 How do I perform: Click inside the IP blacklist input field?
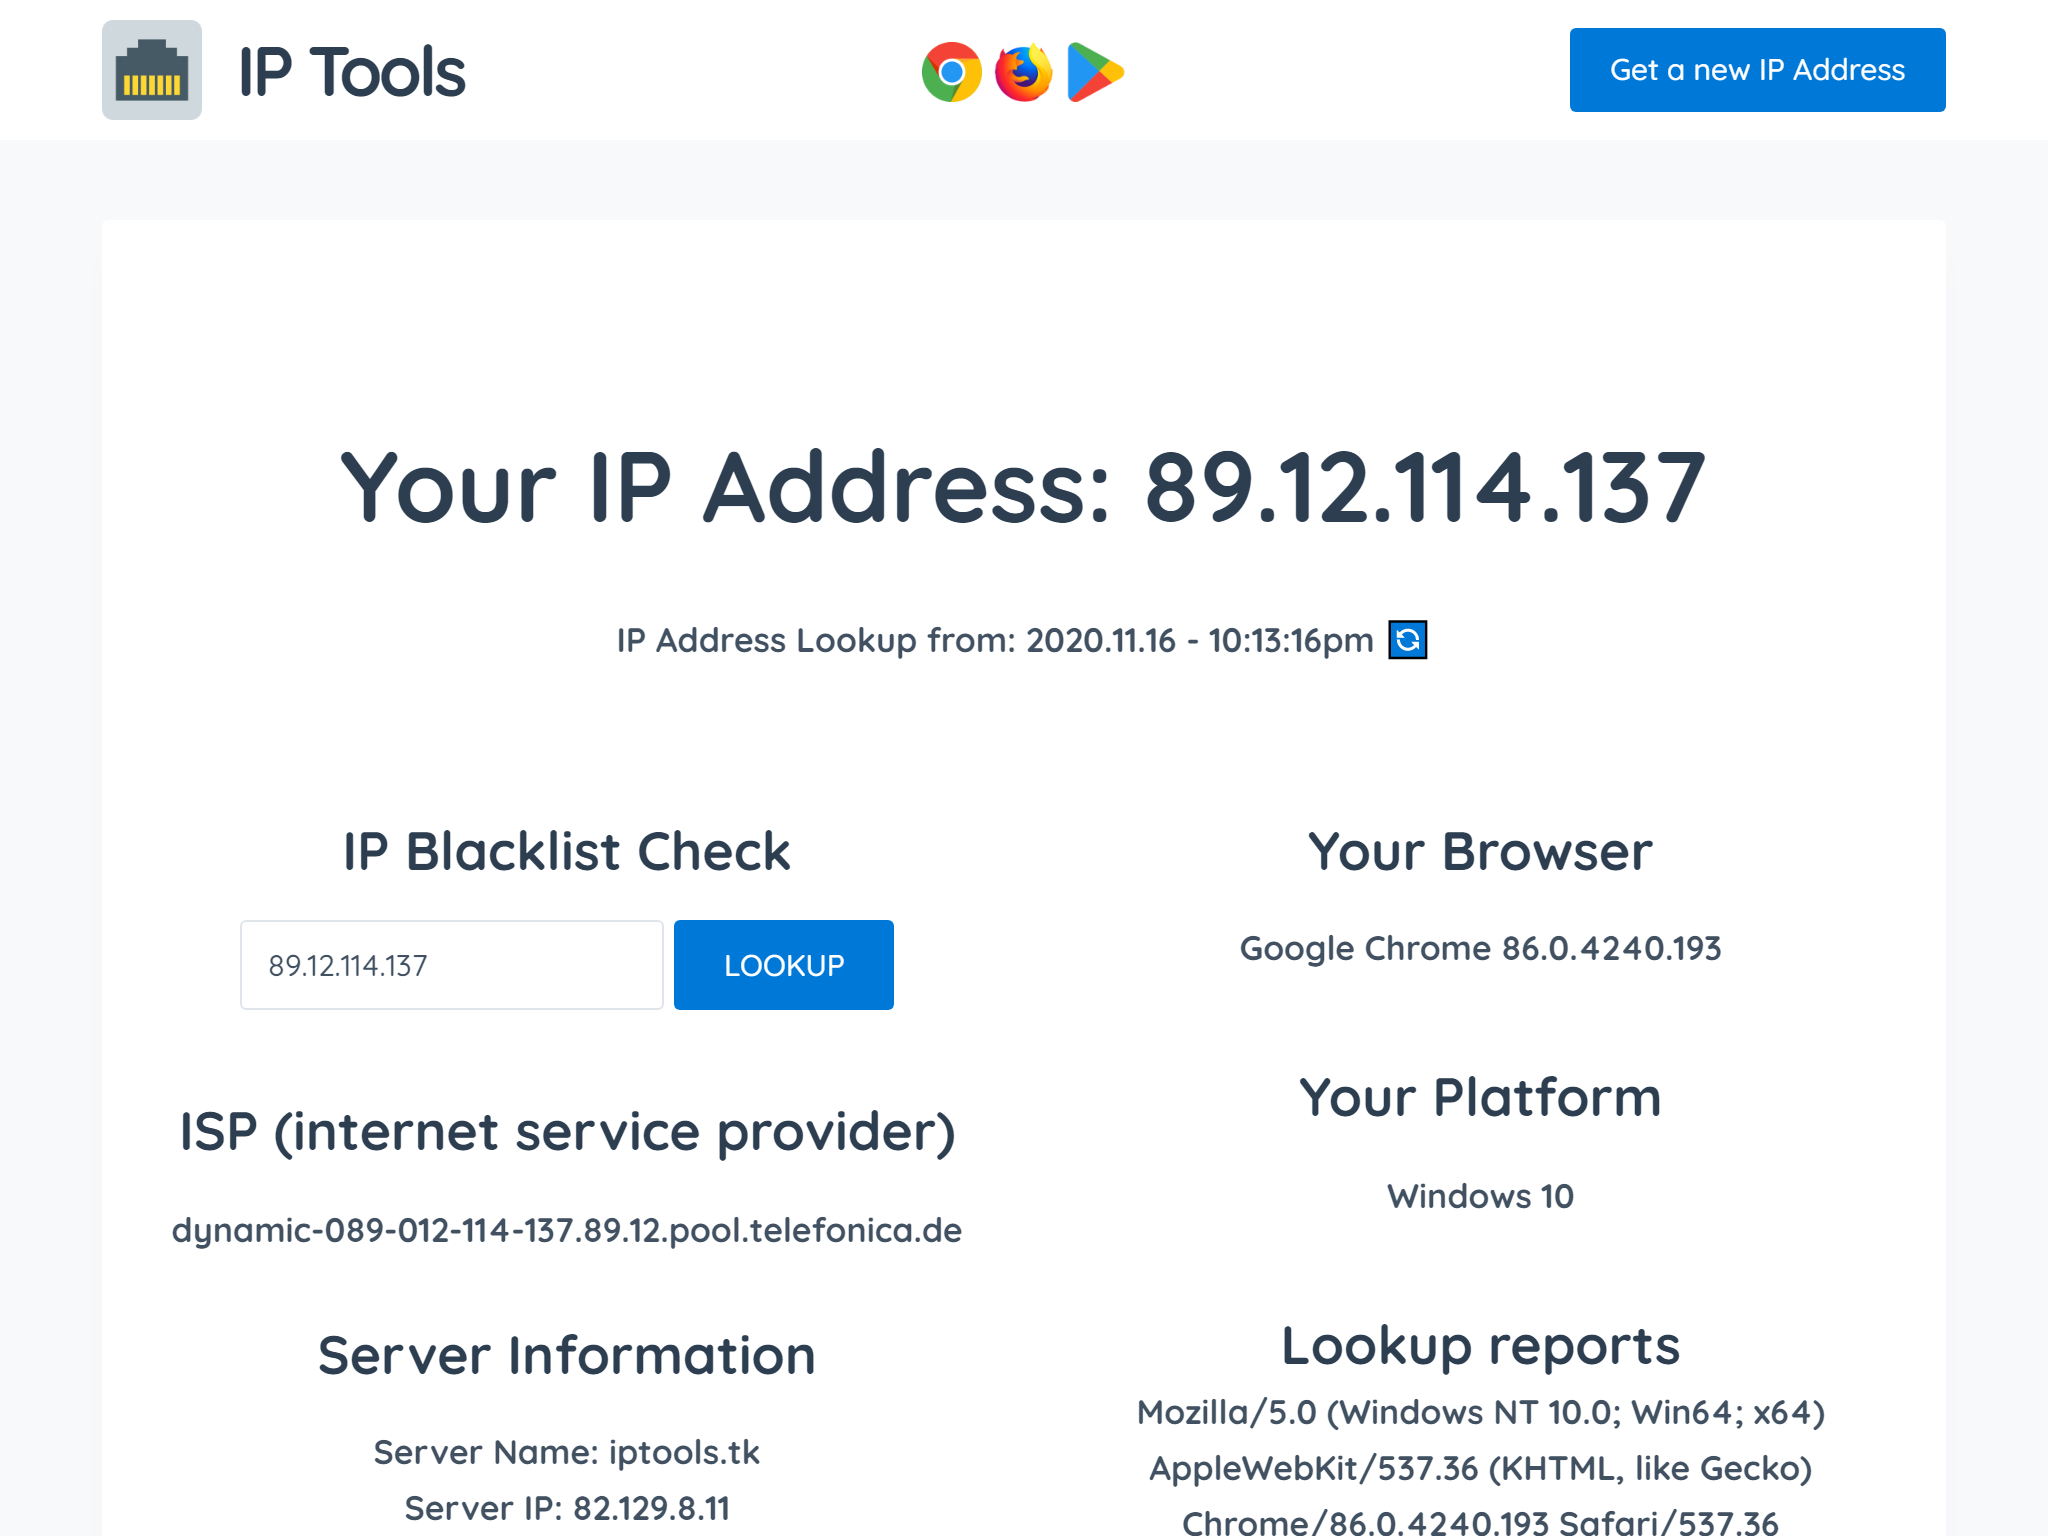(x=451, y=964)
